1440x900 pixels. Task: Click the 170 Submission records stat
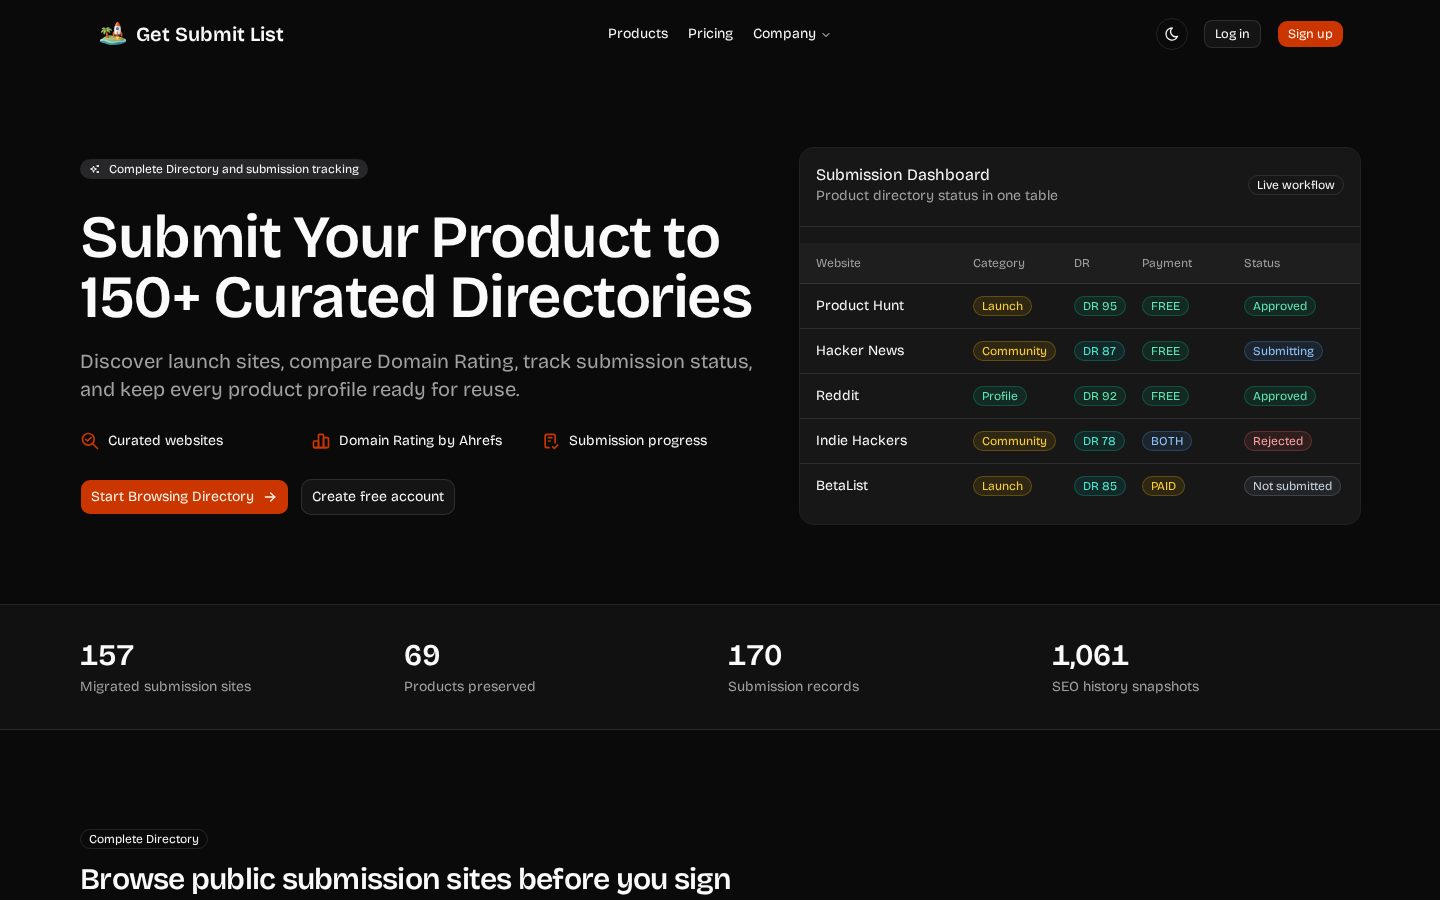coord(793,668)
